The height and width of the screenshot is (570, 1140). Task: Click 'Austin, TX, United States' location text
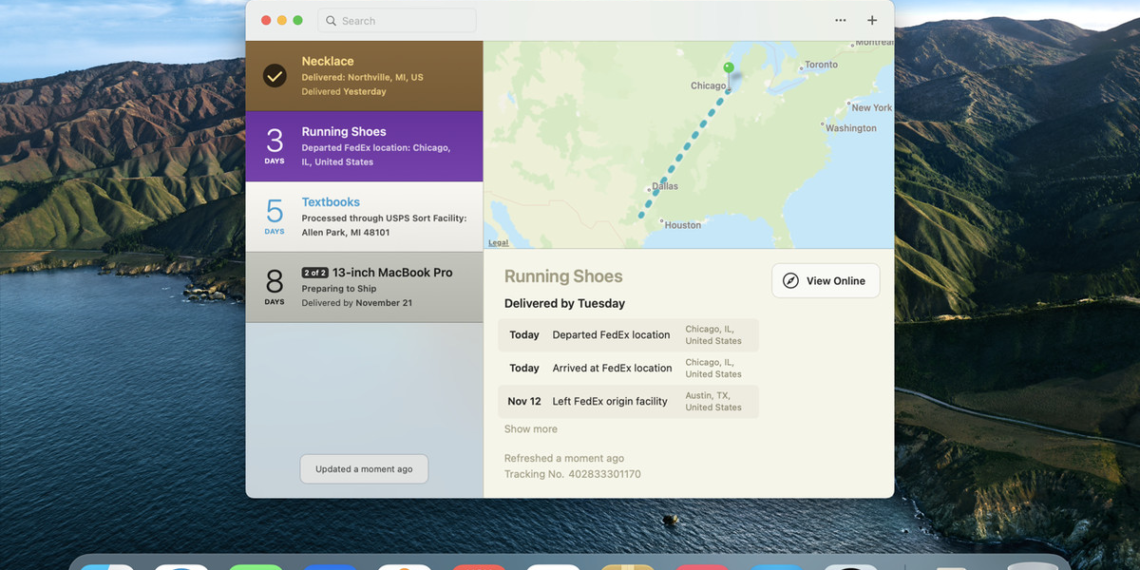coord(713,401)
